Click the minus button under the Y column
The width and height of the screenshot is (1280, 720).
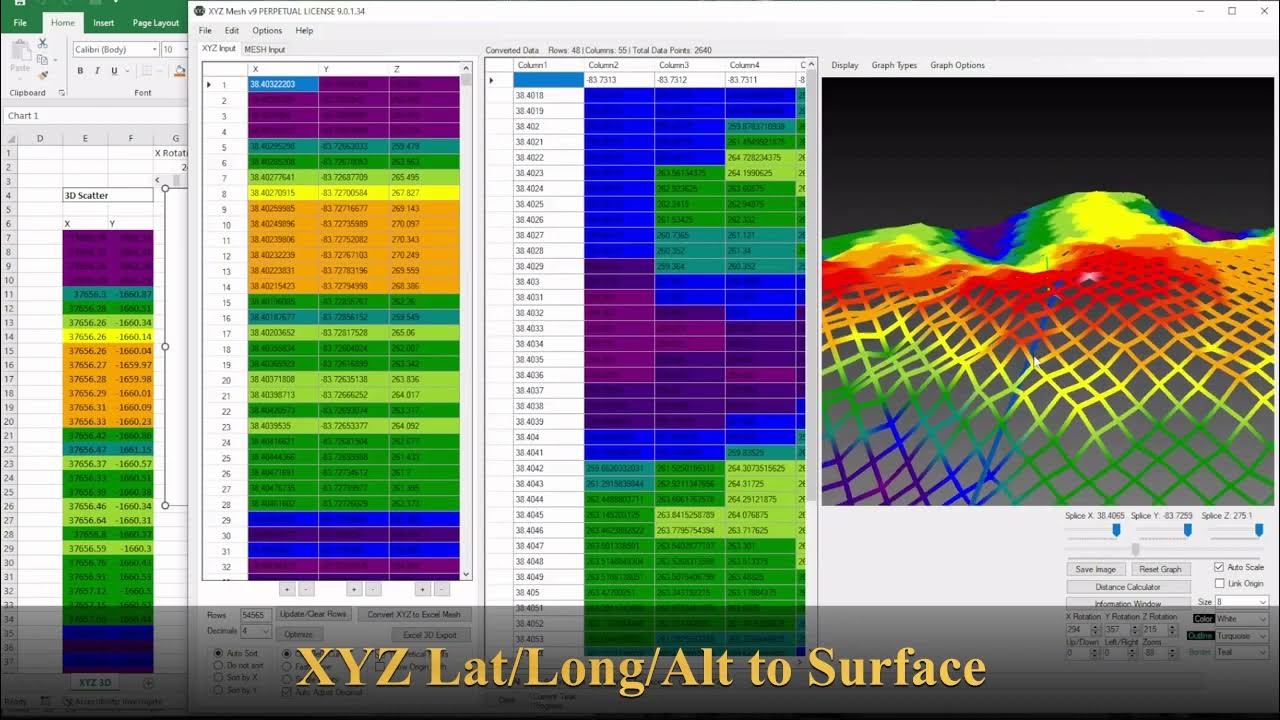[x=373, y=589]
